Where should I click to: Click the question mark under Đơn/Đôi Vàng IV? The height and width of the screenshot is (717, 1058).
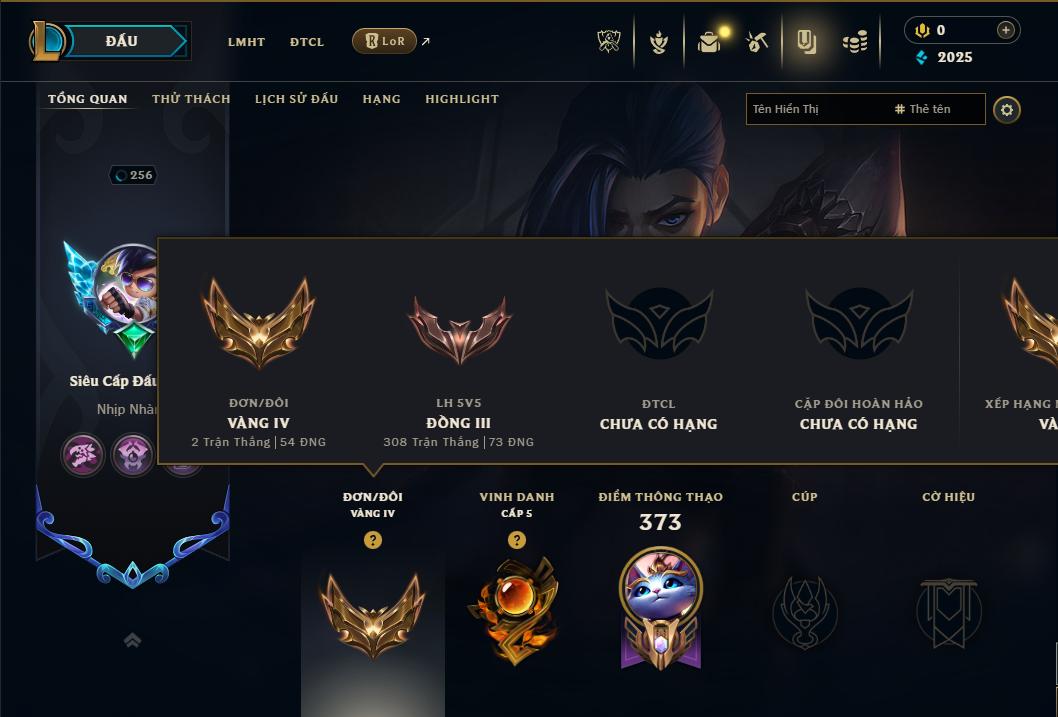pyautogui.click(x=372, y=540)
